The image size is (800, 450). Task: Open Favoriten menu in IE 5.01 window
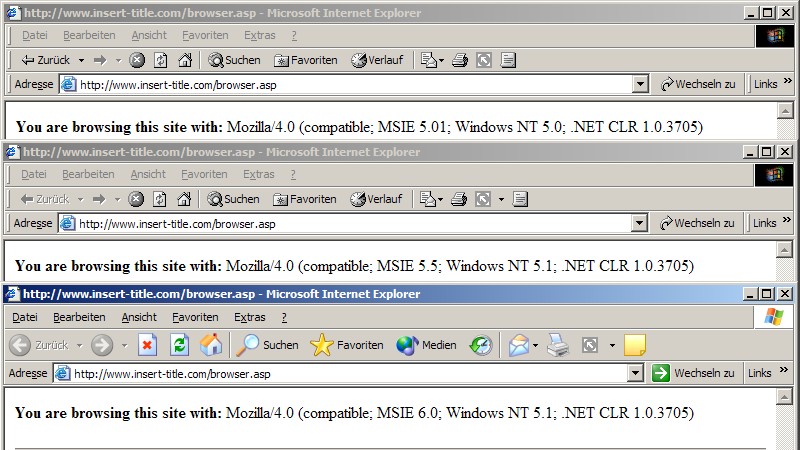point(205,35)
